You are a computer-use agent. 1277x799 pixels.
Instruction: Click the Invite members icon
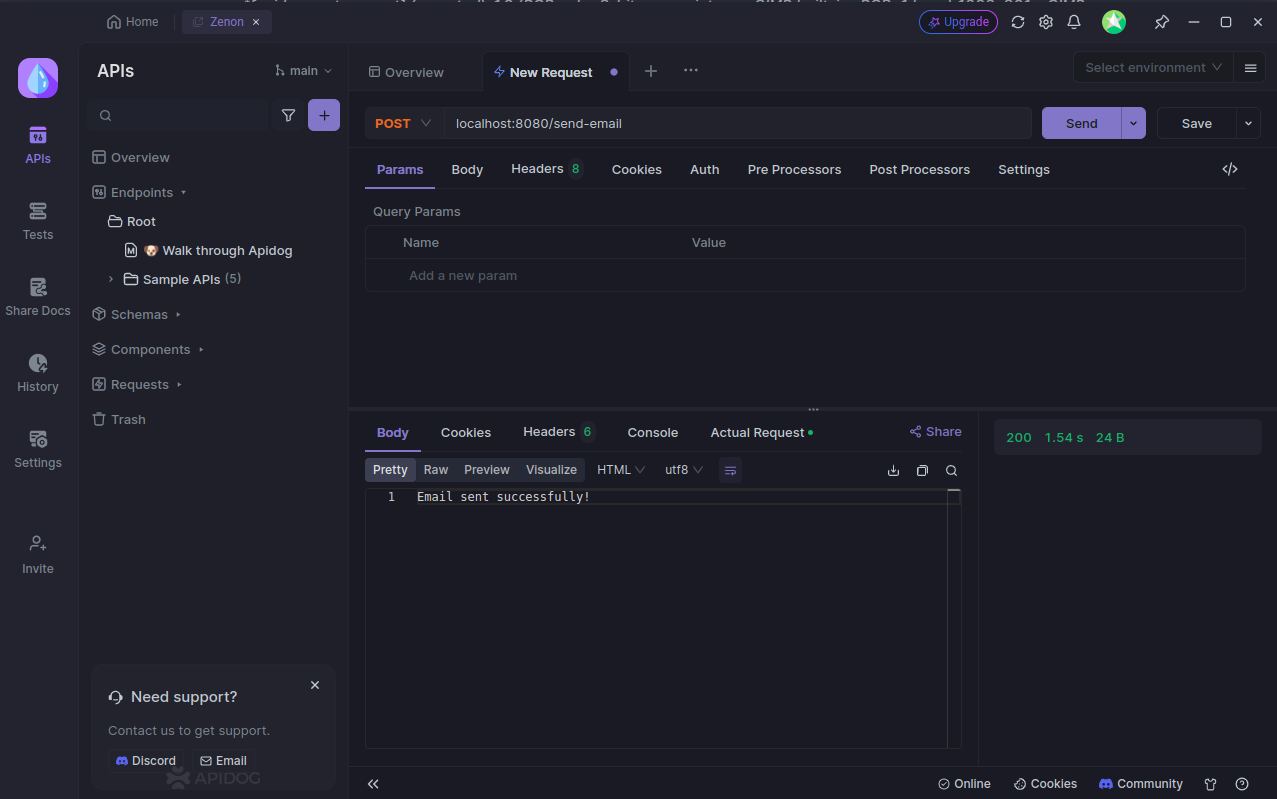click(38, 543)
